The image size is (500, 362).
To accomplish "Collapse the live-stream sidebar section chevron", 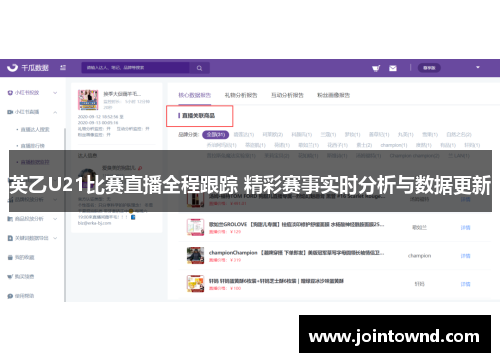I will pos(55,112).
